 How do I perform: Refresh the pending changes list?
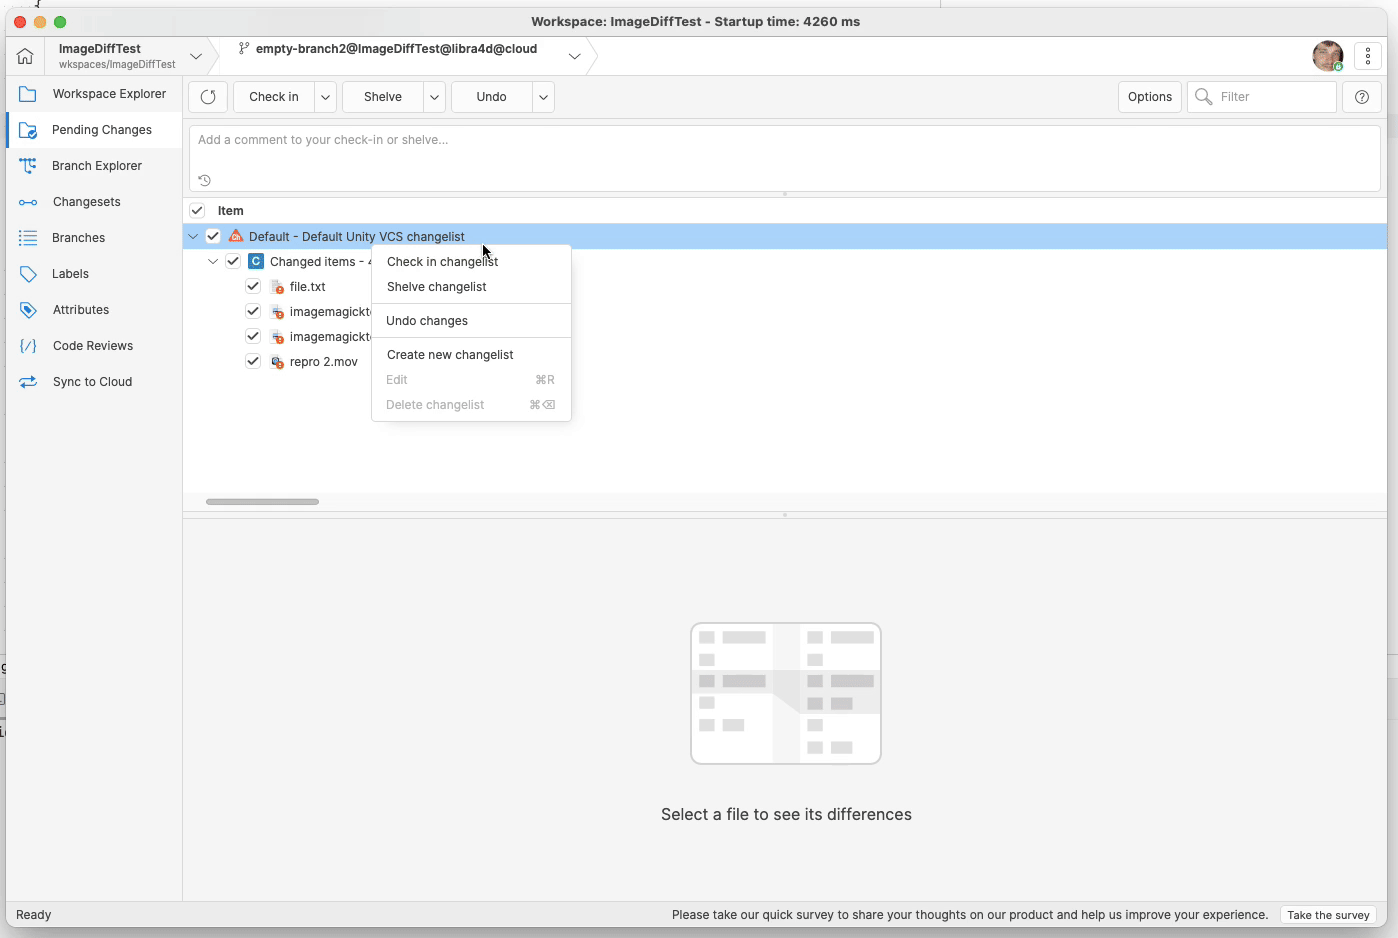(207, 96)
